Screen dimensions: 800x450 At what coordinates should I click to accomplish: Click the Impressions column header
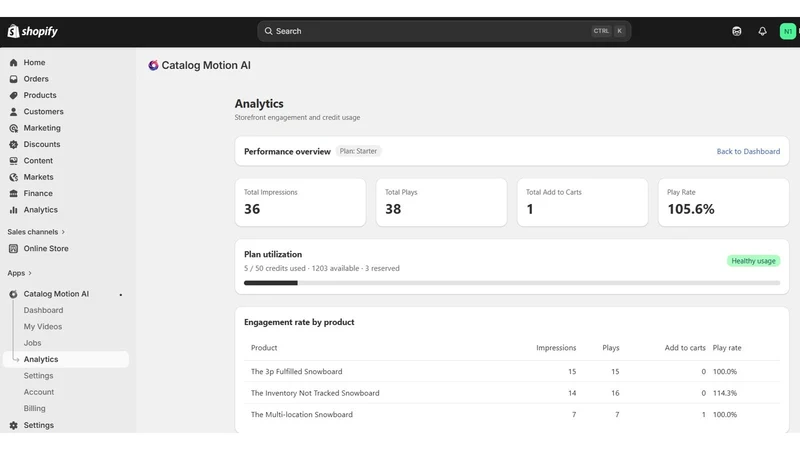[556, 347]
